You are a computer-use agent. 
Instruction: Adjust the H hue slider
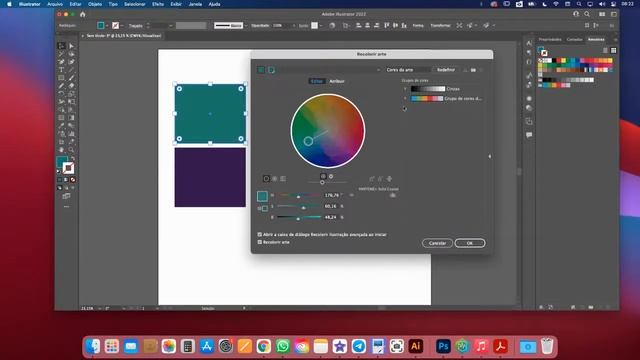coord(299,196)
